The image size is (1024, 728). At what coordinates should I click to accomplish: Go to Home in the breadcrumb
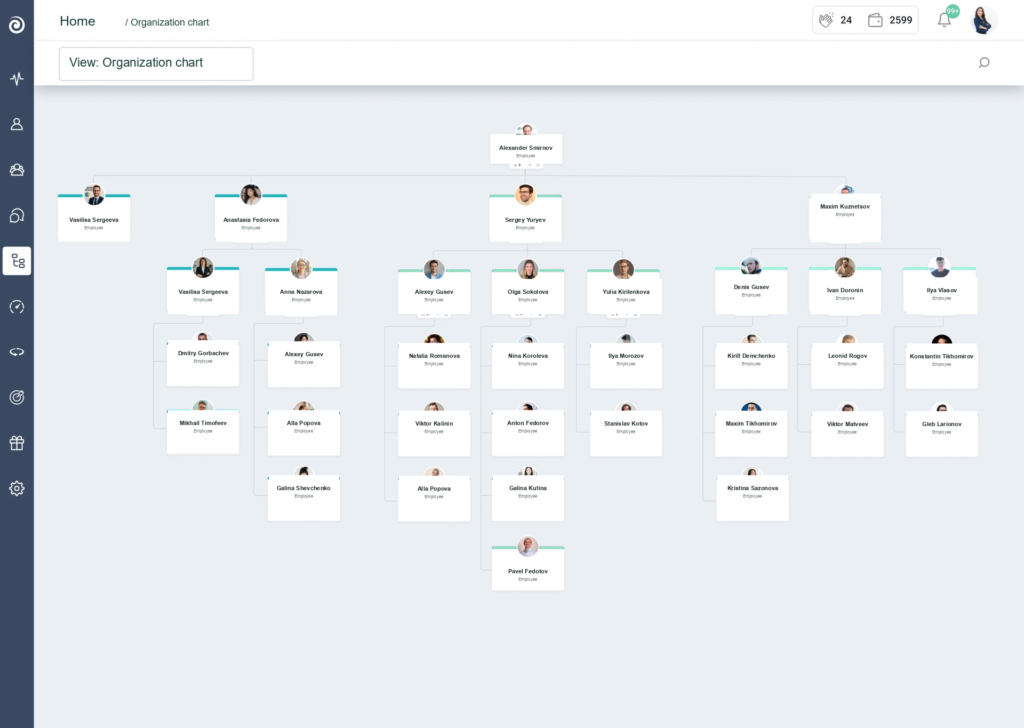[x=77, y=21]
